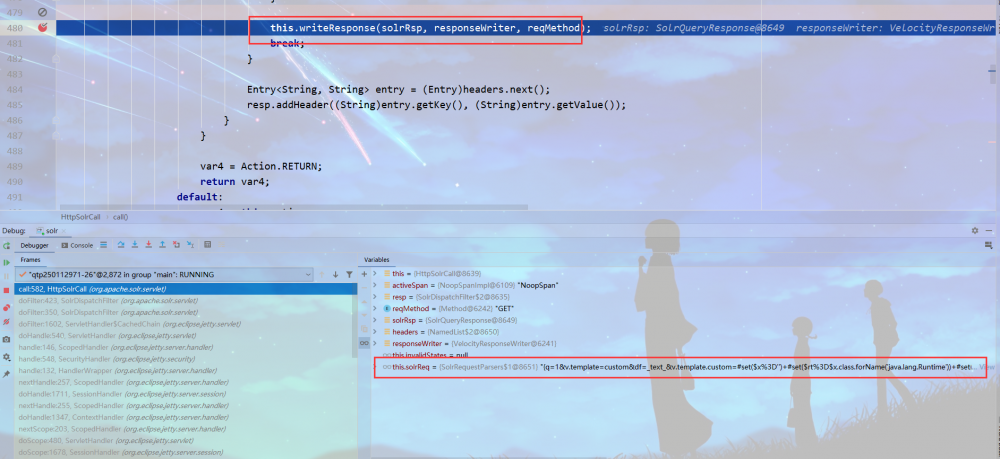
Task: Hide the Debug tool window
Action: 989,230
